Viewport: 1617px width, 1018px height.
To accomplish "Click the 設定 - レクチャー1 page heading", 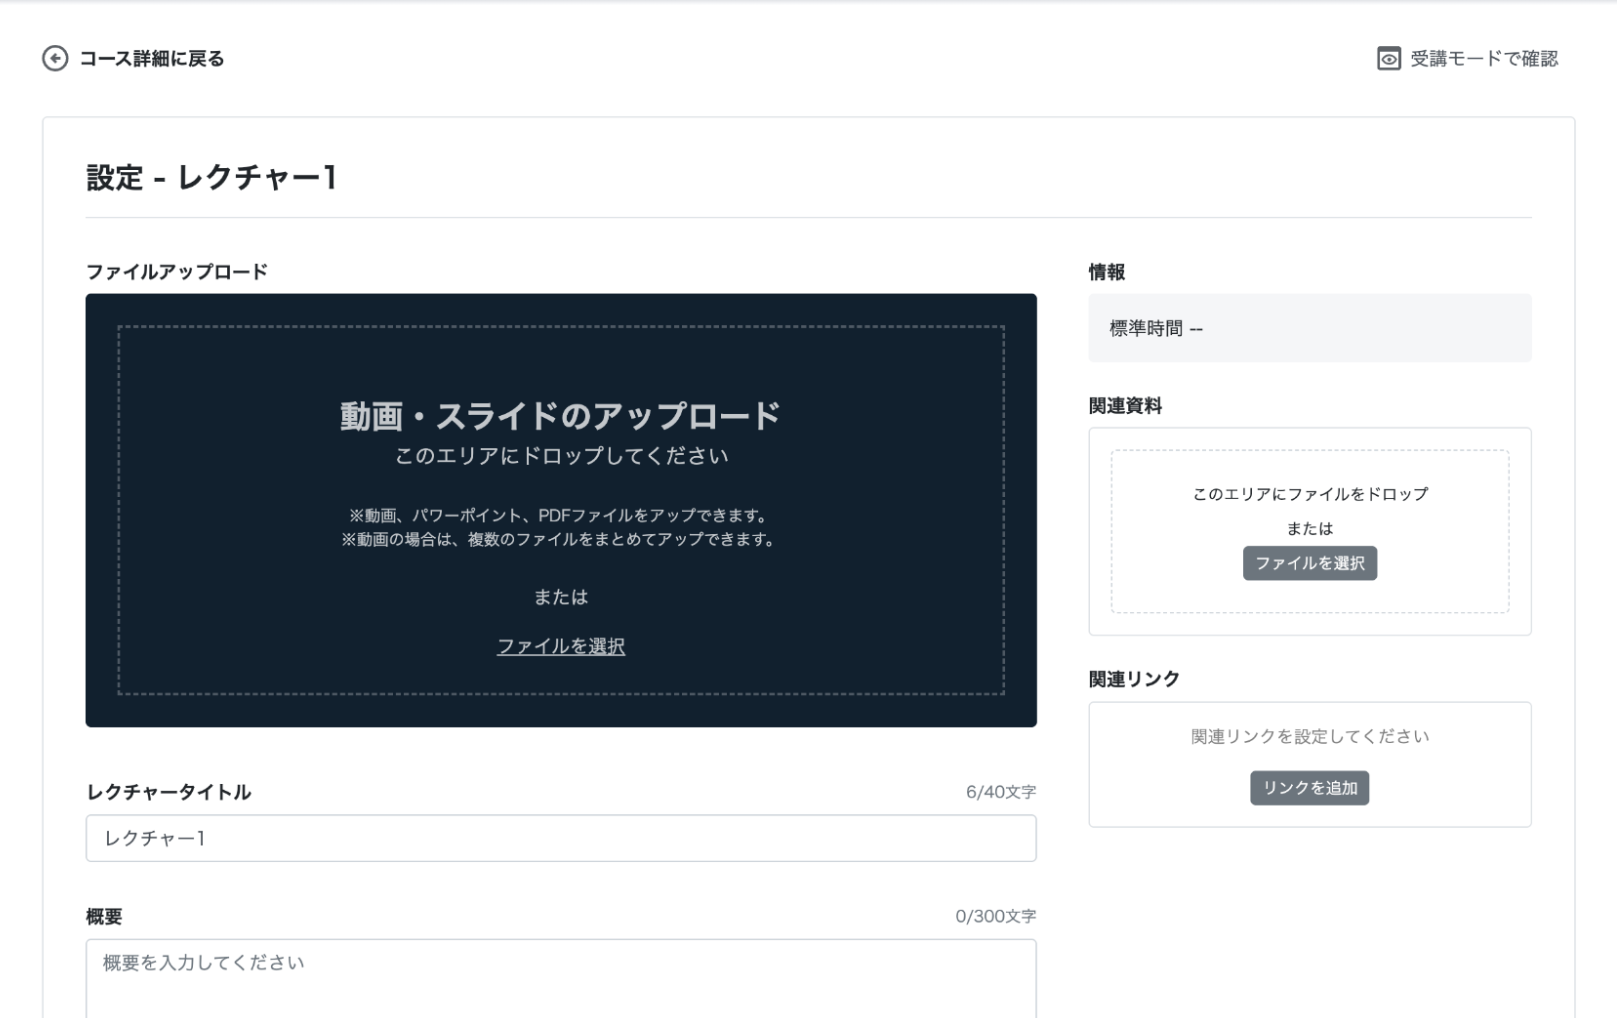I will (x=212, y=177).
